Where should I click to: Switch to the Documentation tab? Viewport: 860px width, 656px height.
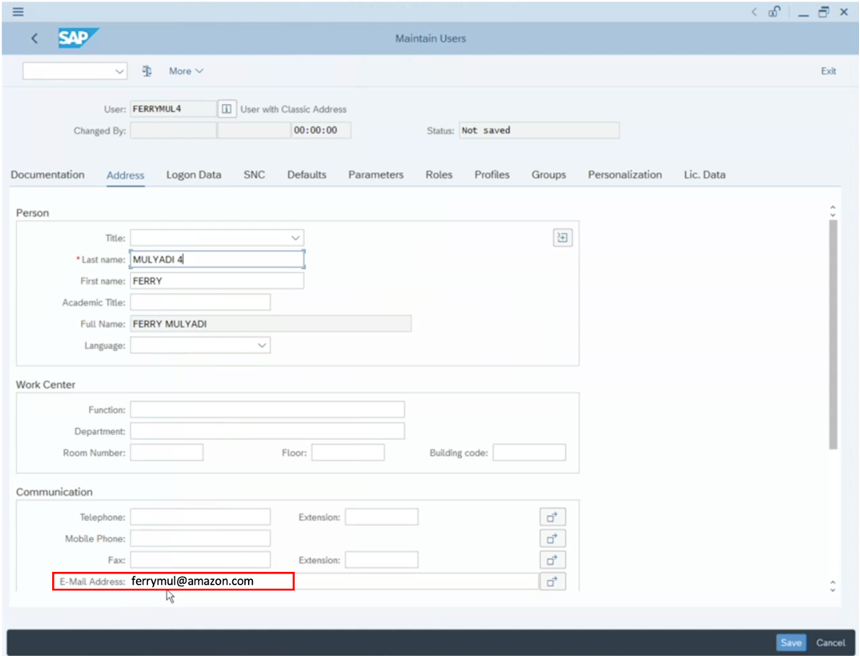(x=48, y=174)
